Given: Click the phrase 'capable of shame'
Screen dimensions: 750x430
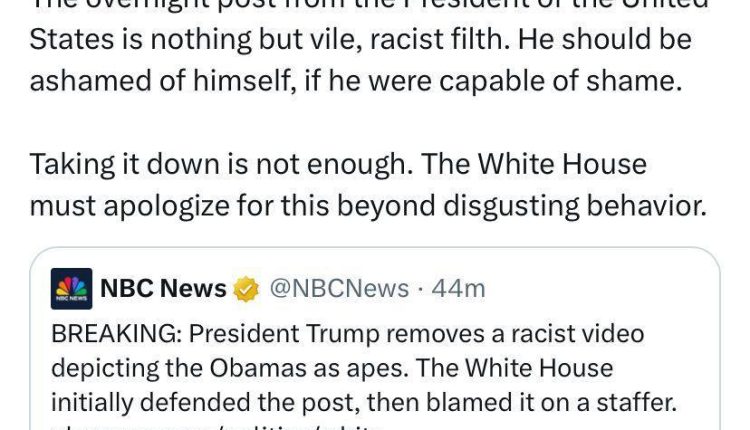Looking at the screenshot, I should tap(560, 81).
